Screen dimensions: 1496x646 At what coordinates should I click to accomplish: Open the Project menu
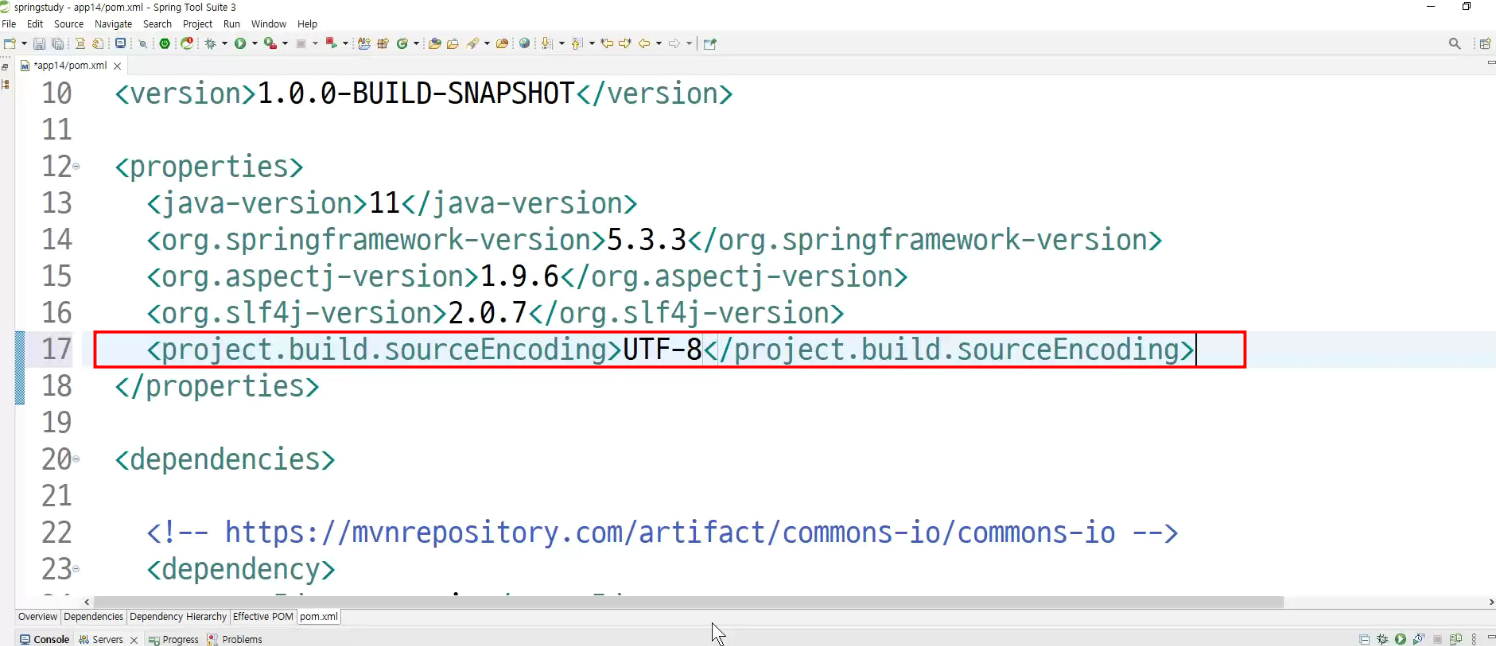pyautogui.click(x=198, y=24)
